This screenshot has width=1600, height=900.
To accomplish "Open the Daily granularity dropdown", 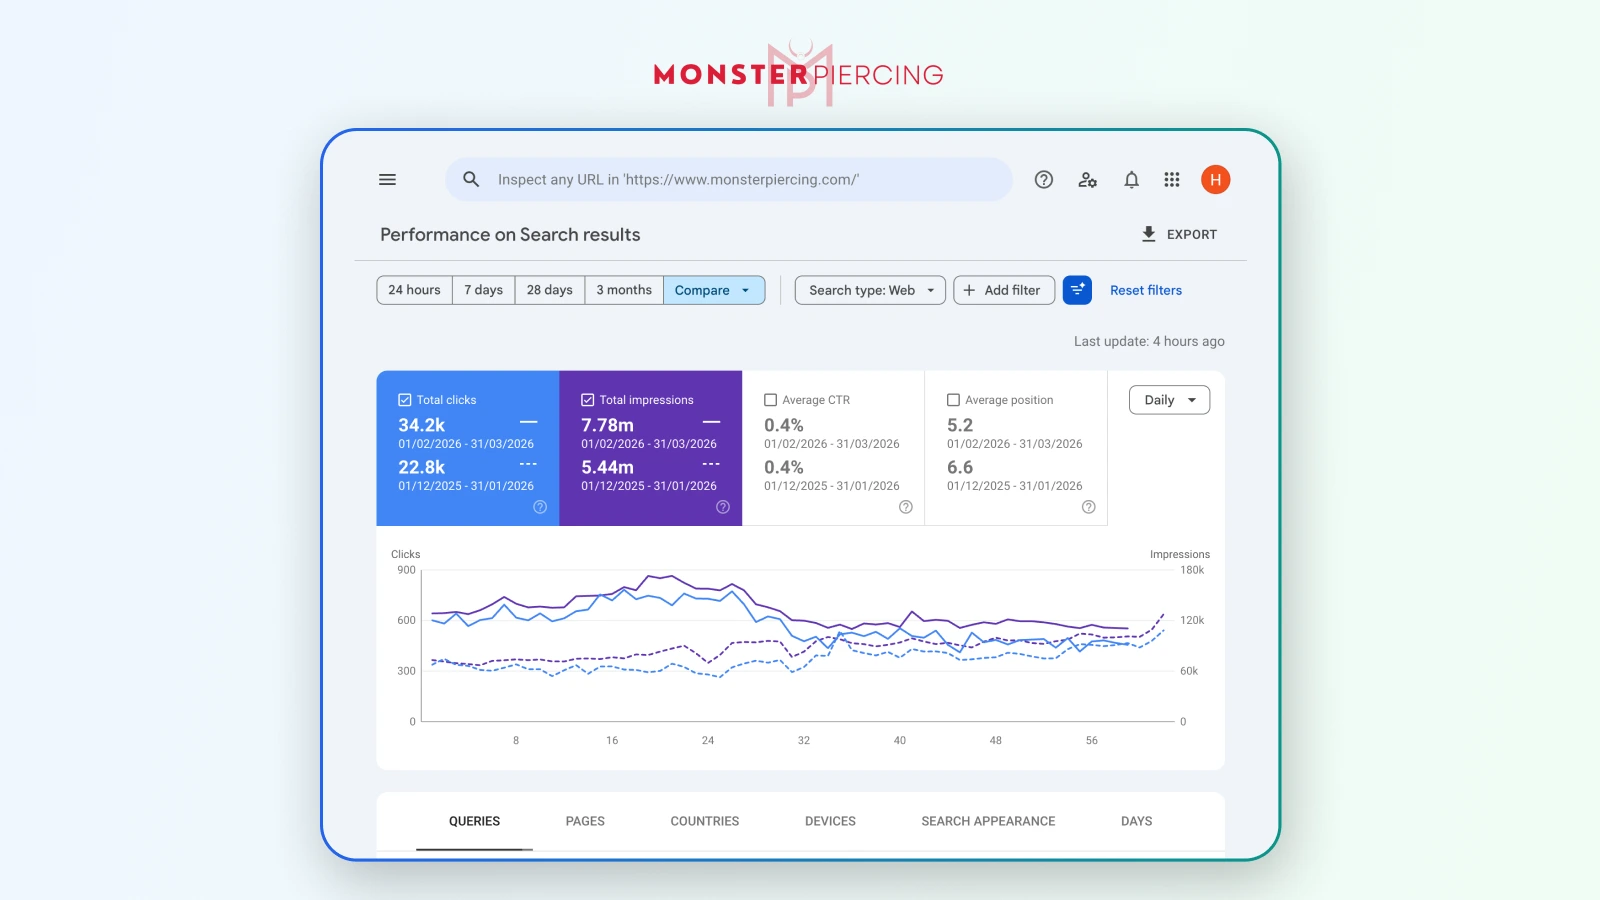I will coord(1168,399).
